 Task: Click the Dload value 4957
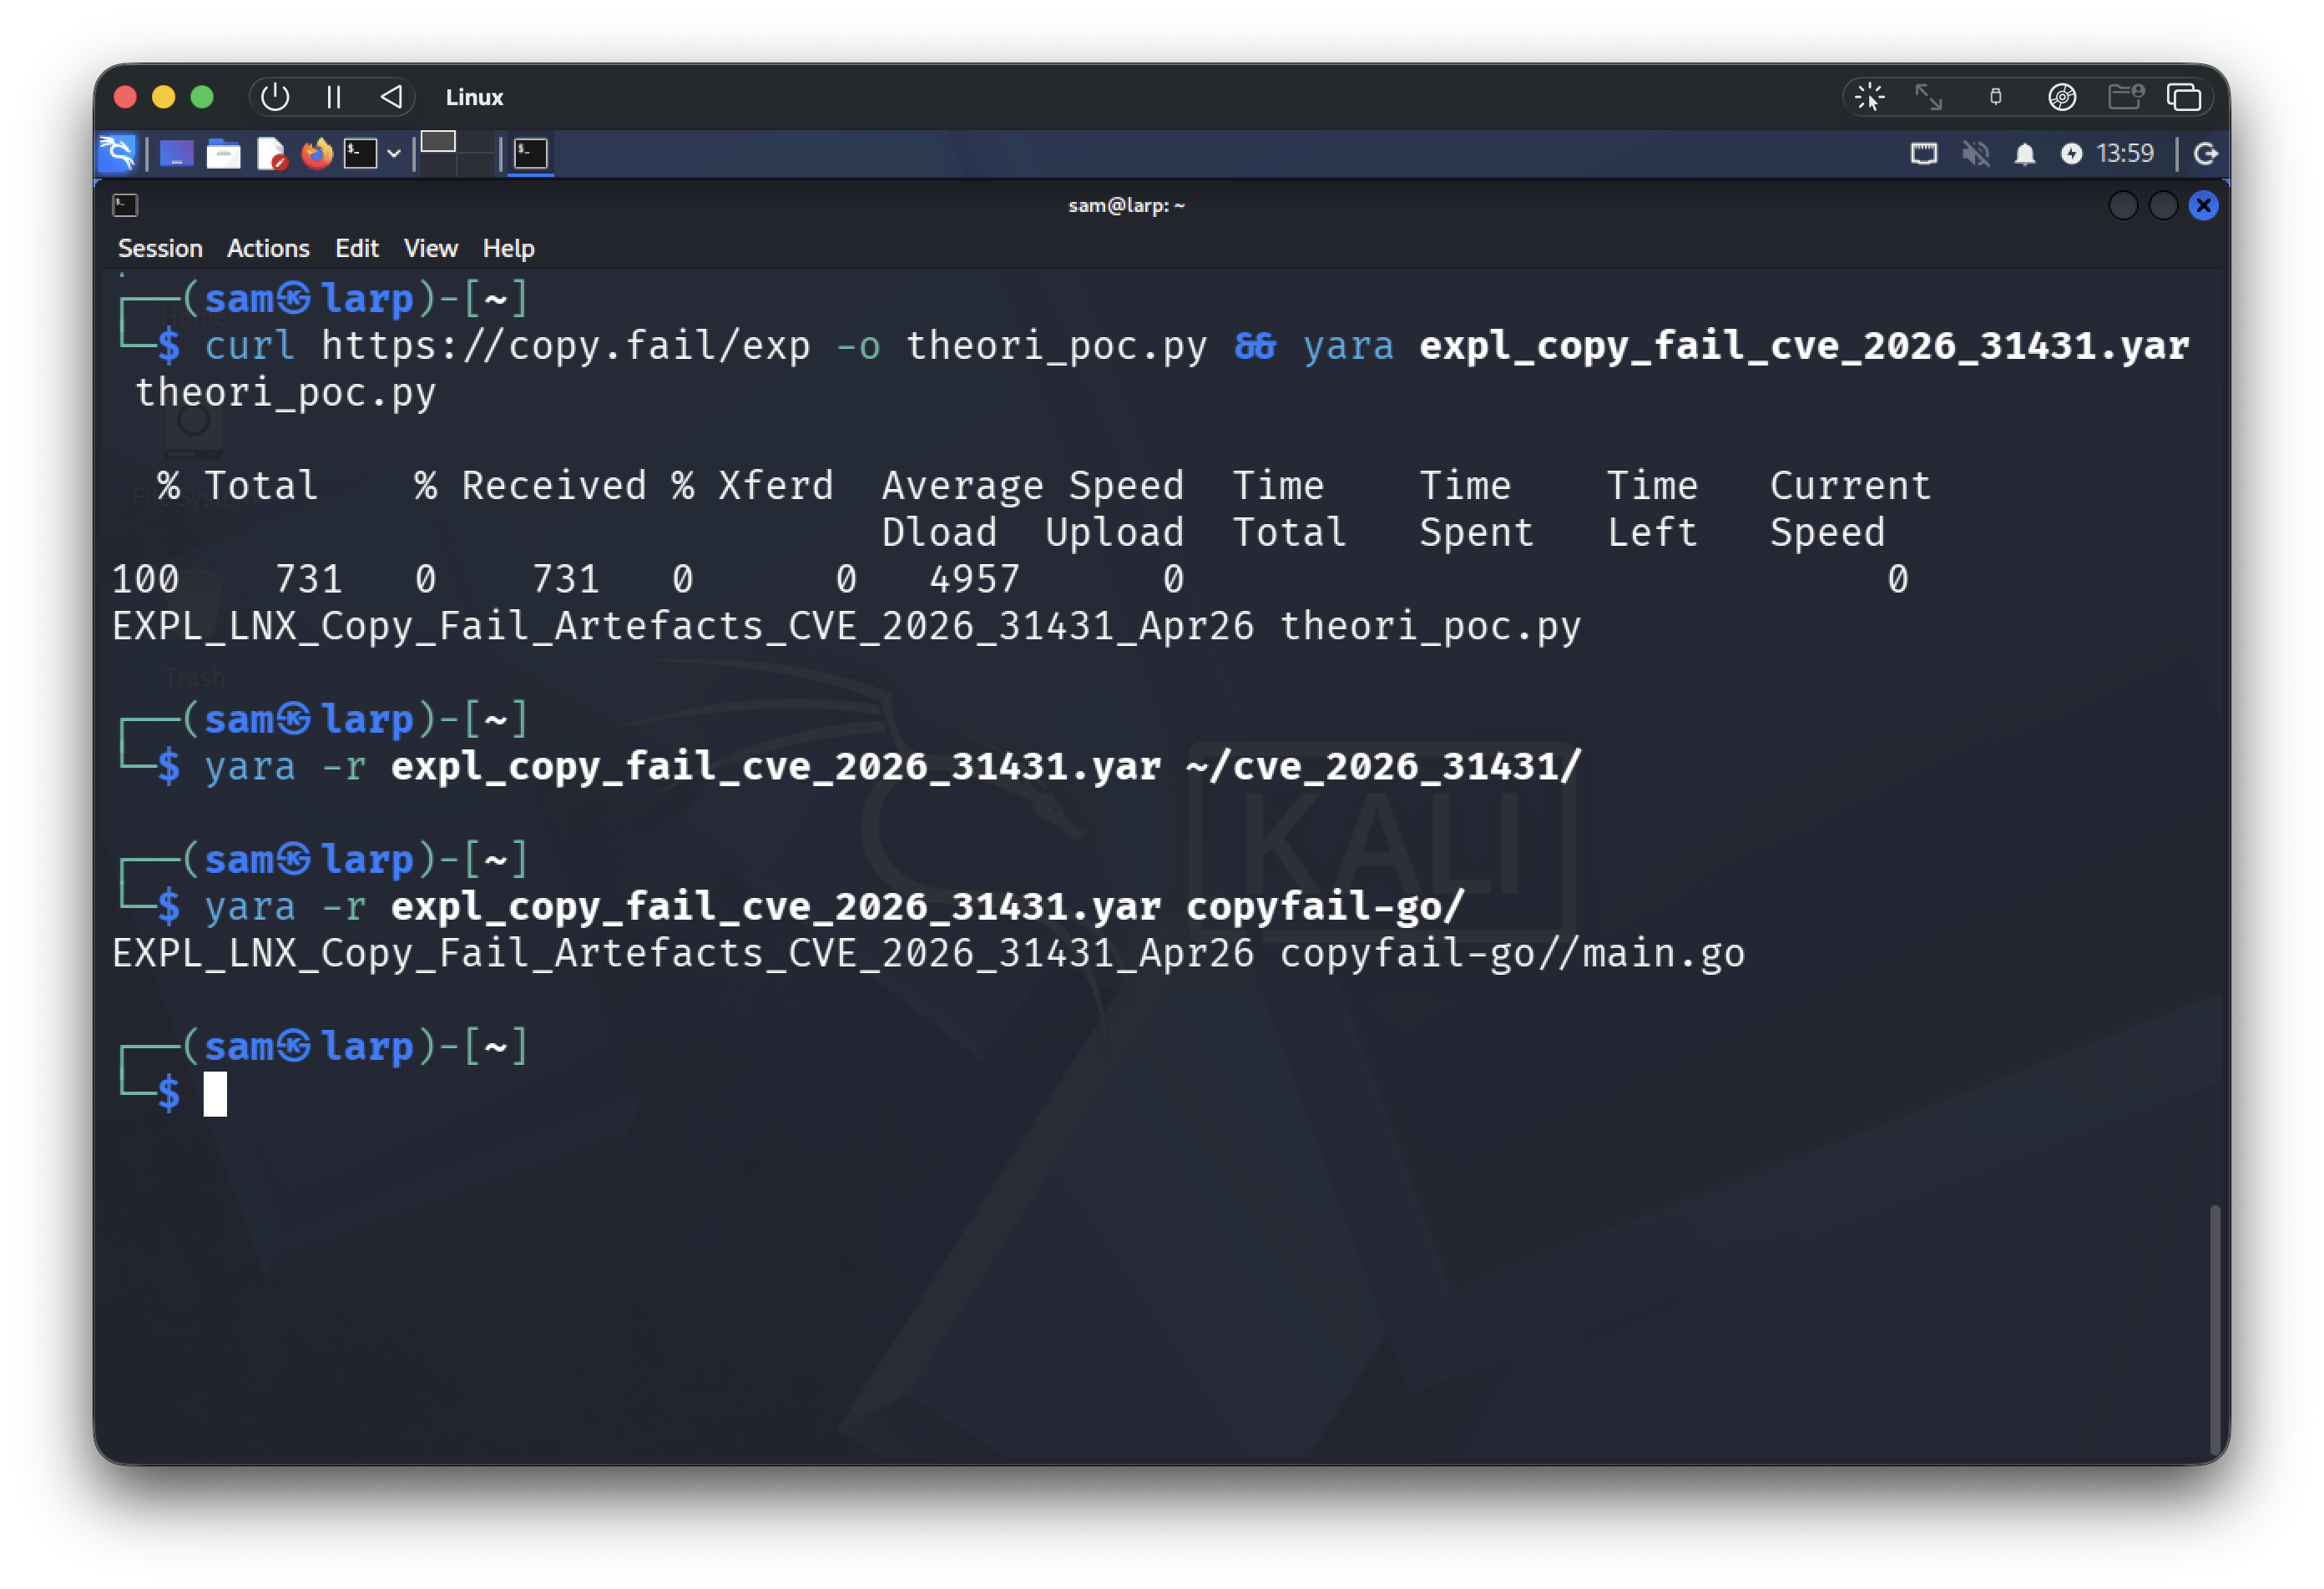pos(974,580)
